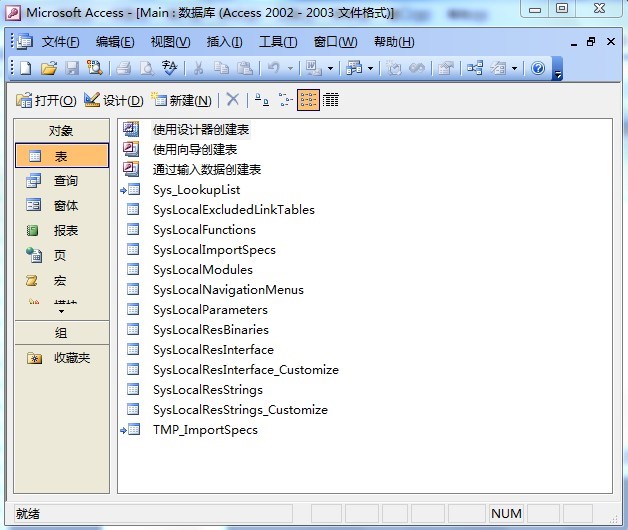
Task: Click the Office Links toolbar icon
Action: (313, 69)
